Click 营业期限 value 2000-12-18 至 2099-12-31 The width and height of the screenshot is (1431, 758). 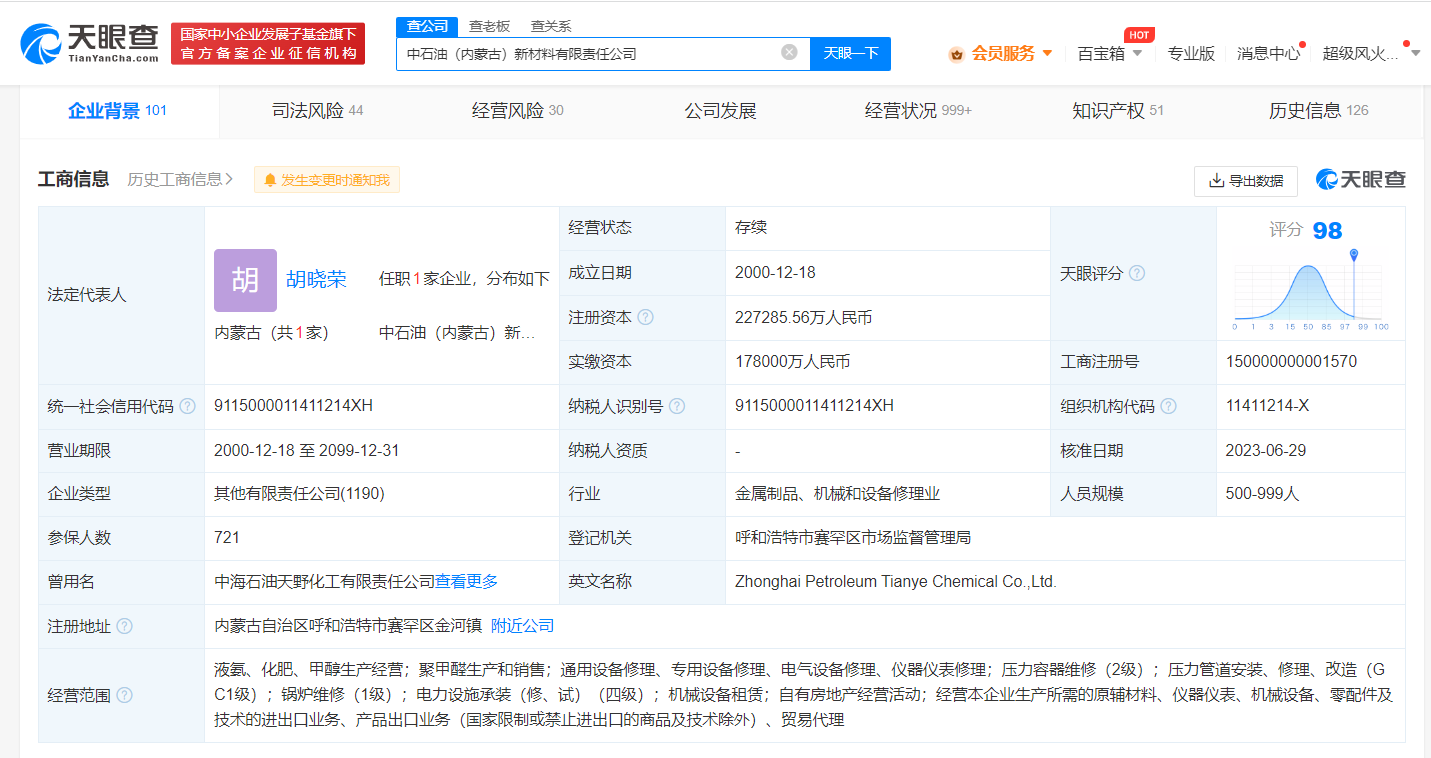(306, 451)
